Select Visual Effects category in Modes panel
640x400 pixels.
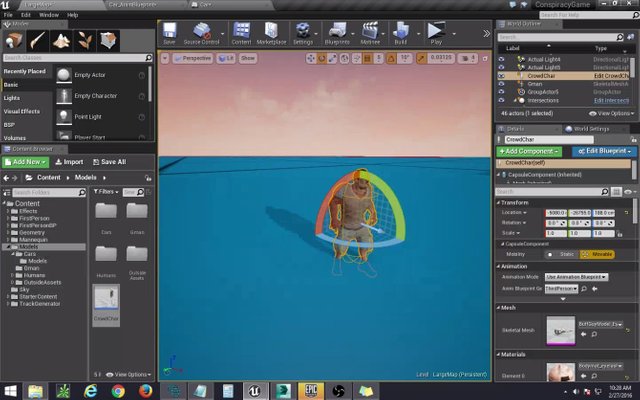pyautogui.click(x=22, y=111)
